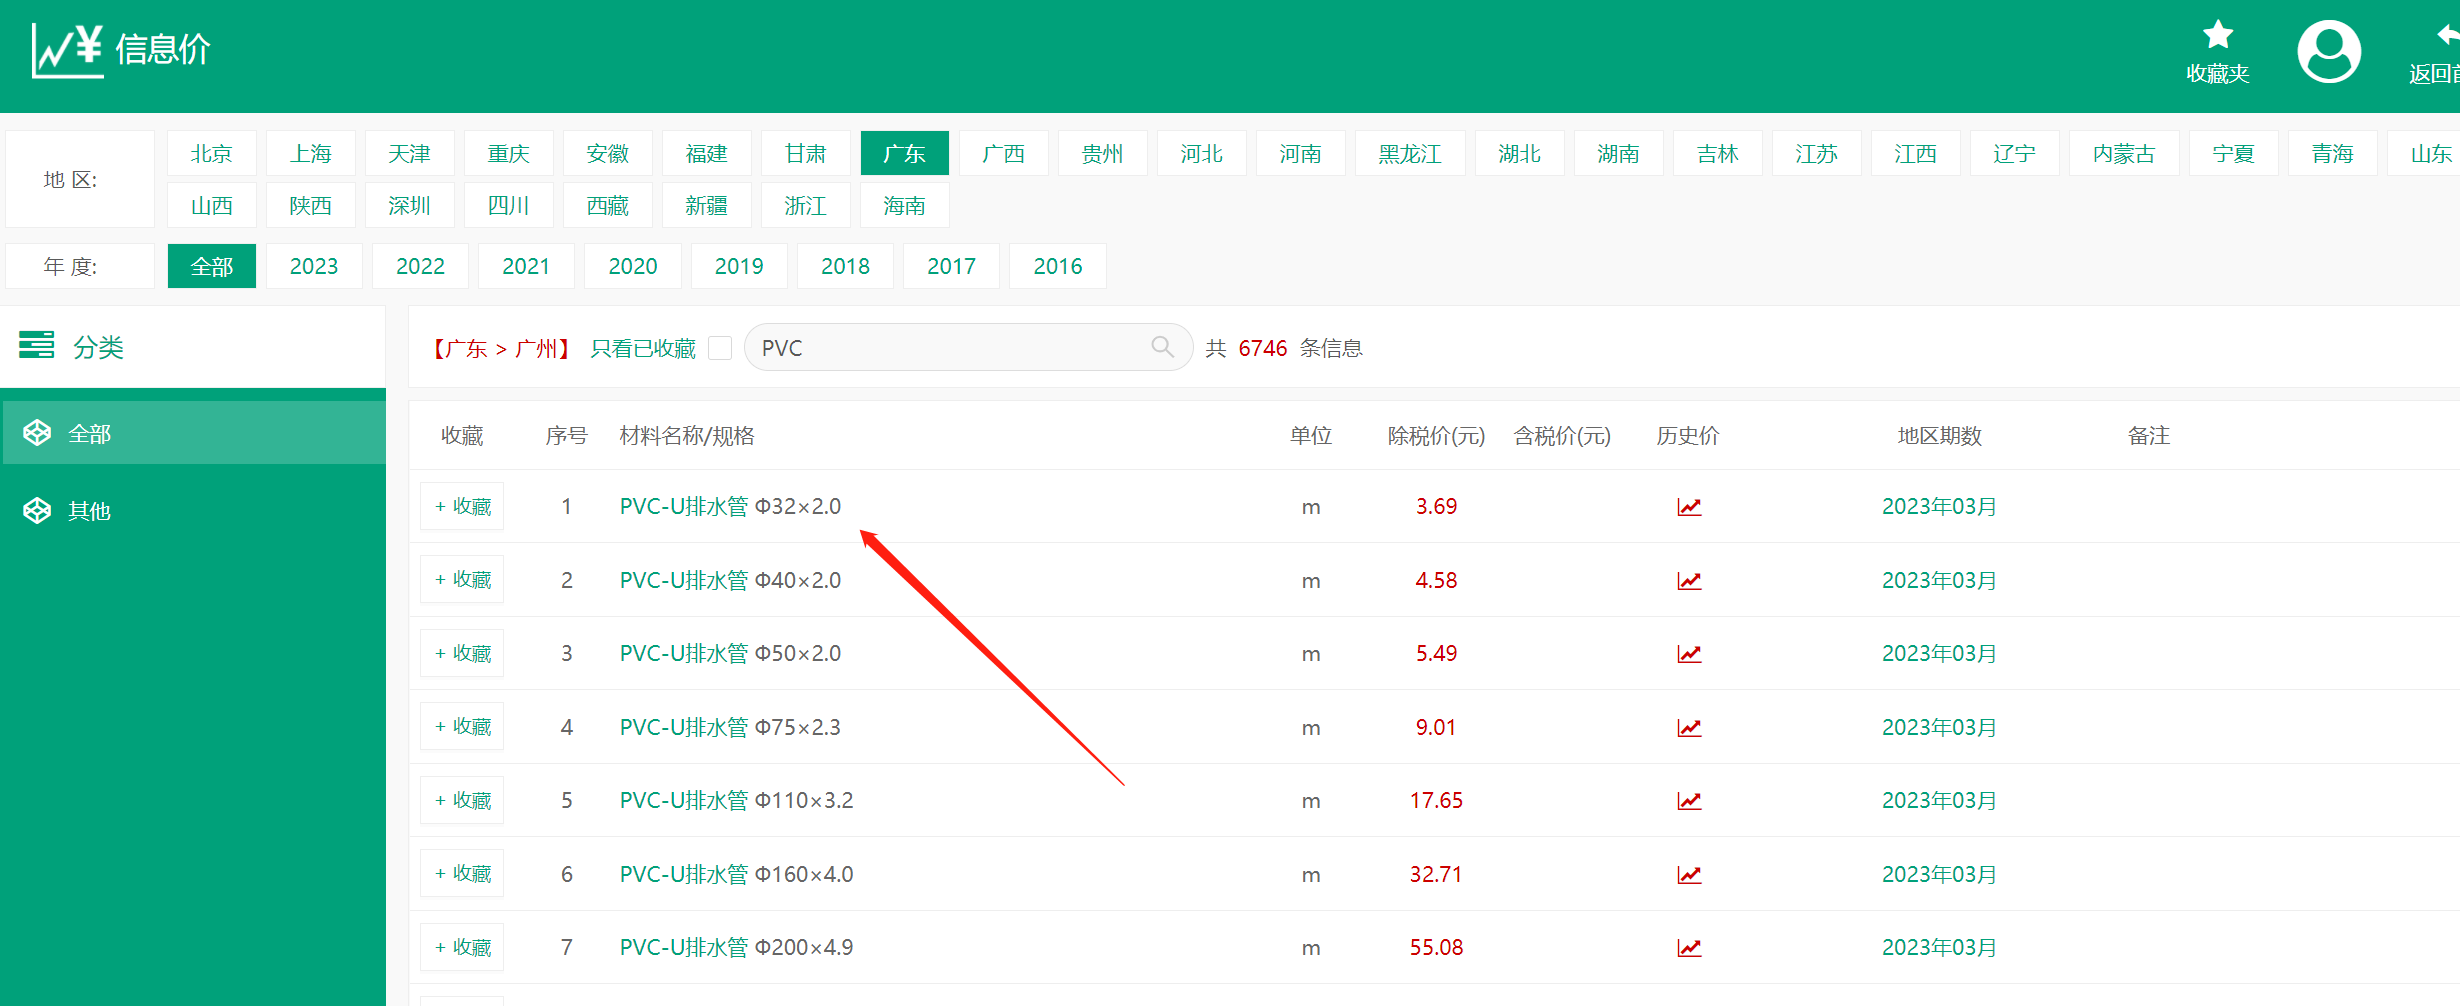The image size is (2460, 1006).
Task: Open material PVC-U排水管 Φ32×2.0
Action: [x=730, y=506]
